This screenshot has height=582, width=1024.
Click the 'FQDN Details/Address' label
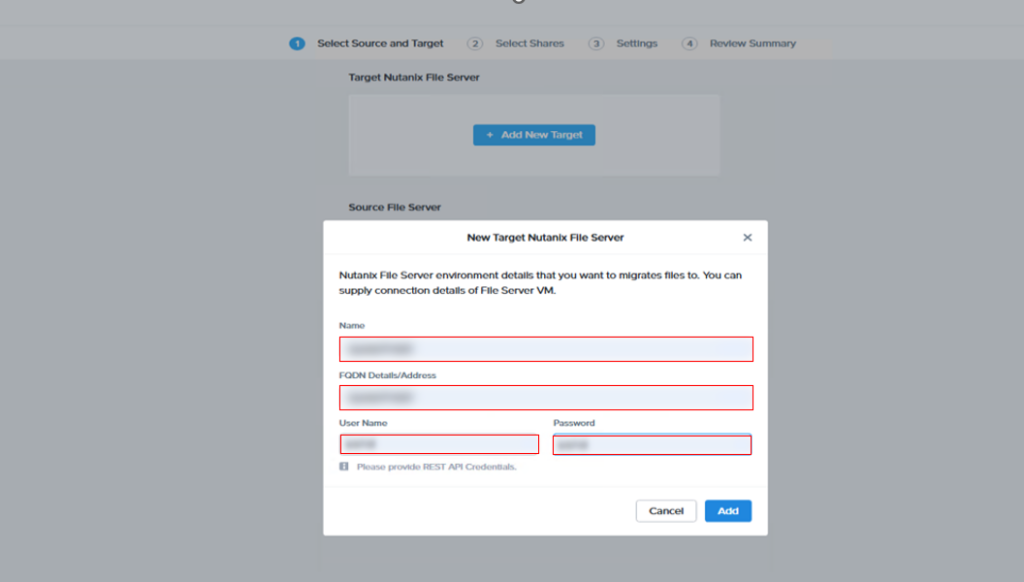coord(387,376)
